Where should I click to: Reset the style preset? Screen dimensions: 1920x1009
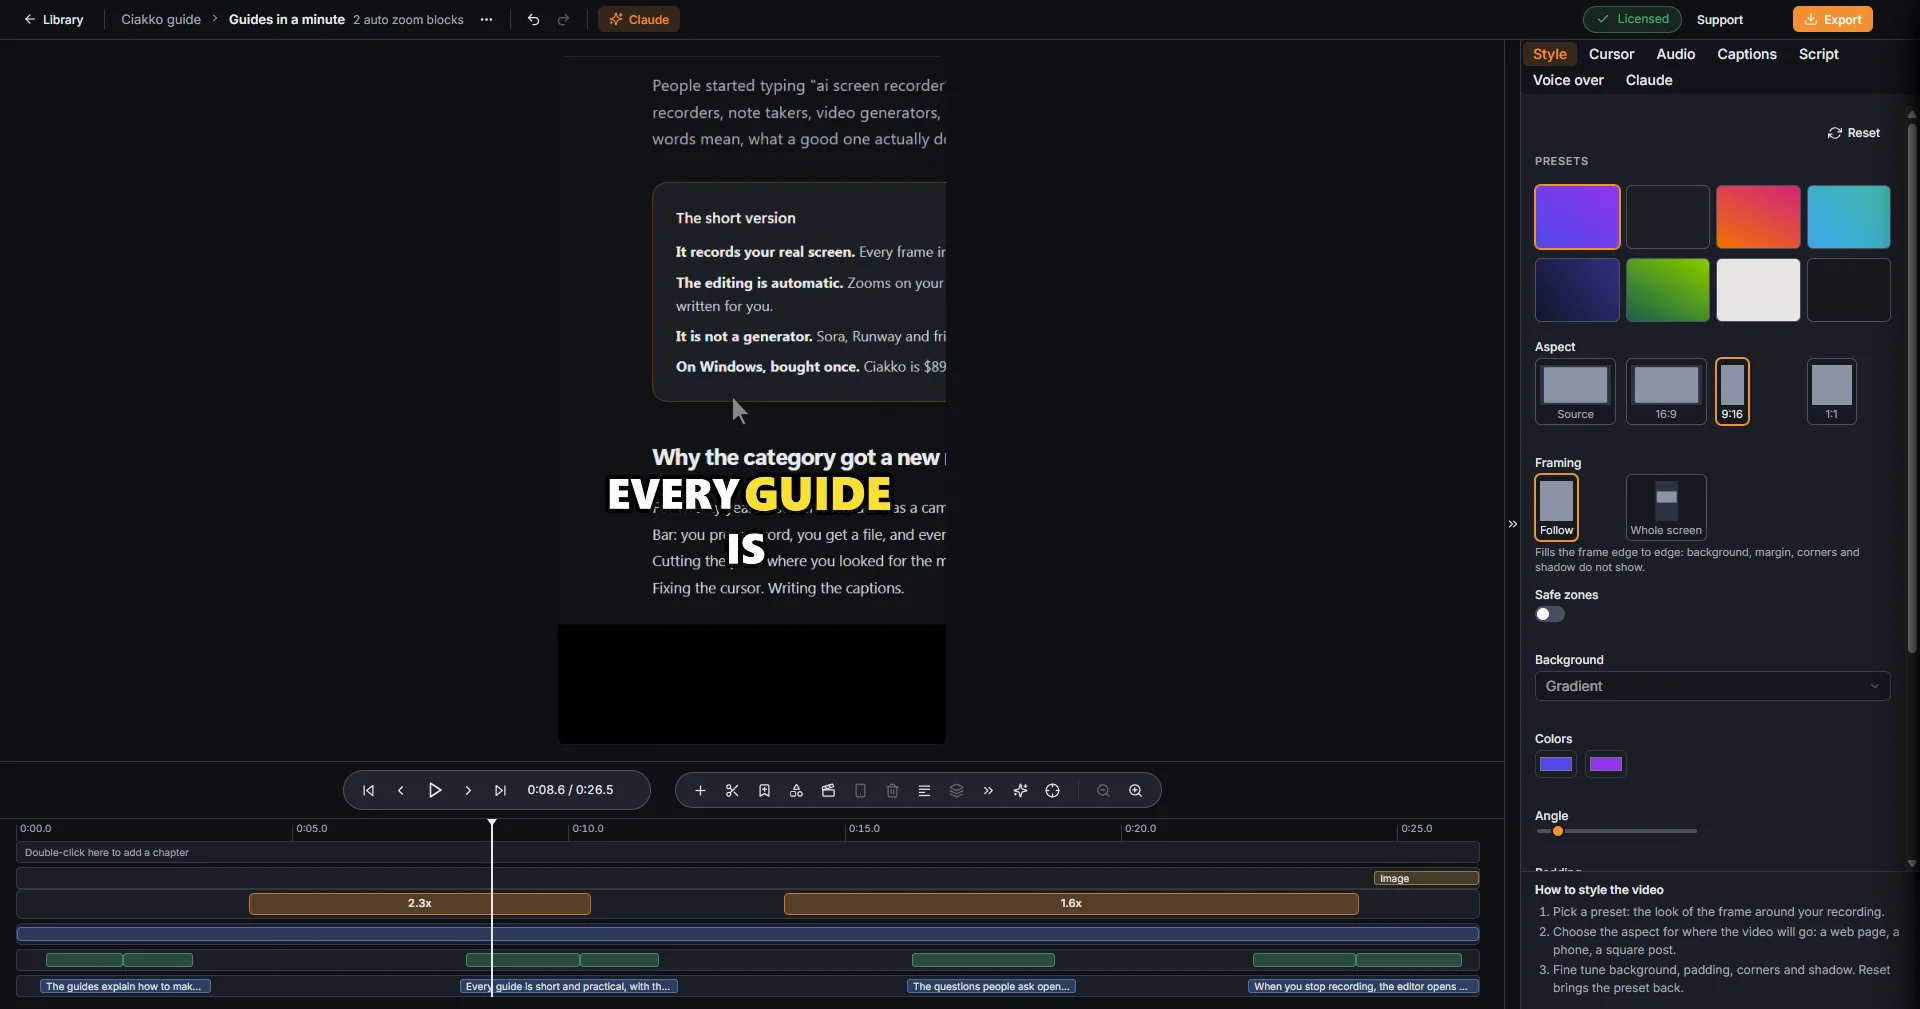(1854, 133)
